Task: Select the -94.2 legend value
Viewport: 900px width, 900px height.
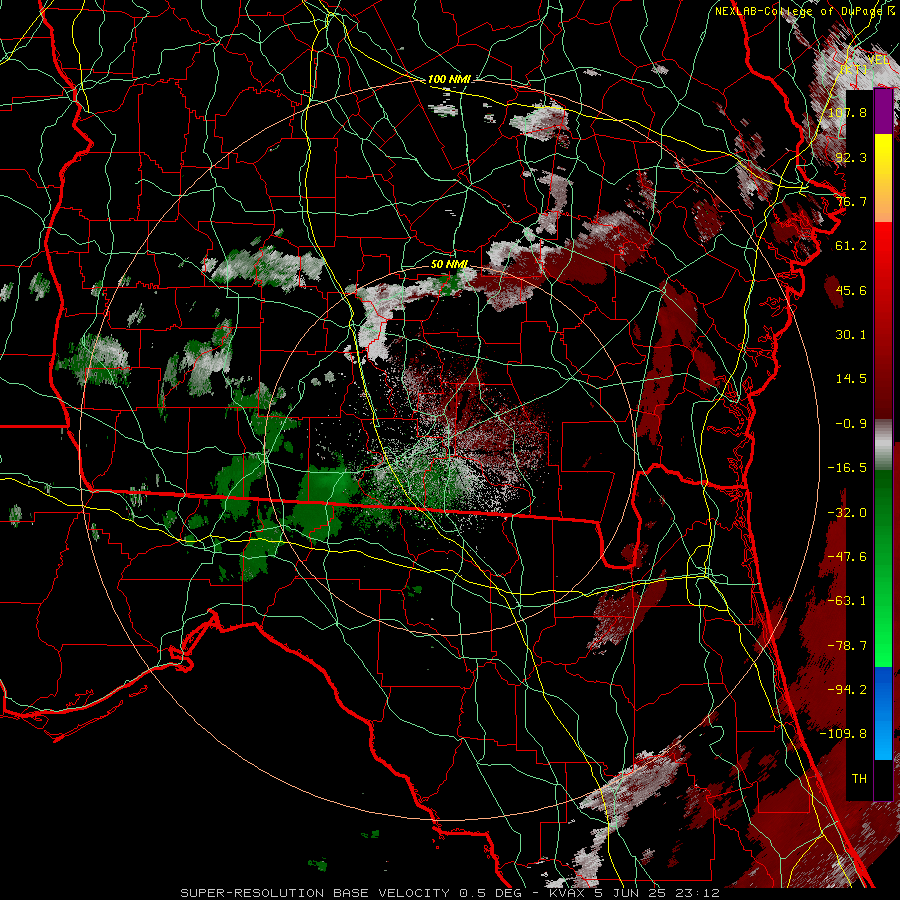Action: pyautogui.click(x=847, y=689)
